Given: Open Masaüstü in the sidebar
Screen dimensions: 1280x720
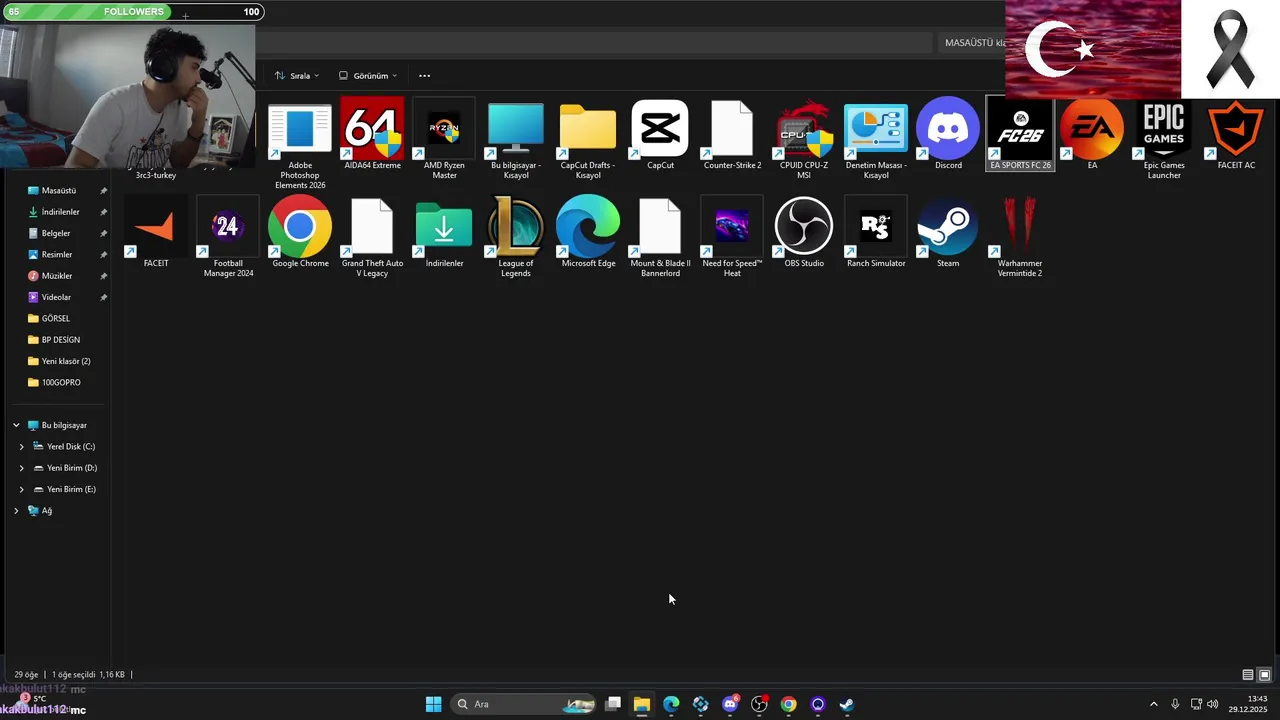Looking at the screenshot, I should (x=59, y=190).
